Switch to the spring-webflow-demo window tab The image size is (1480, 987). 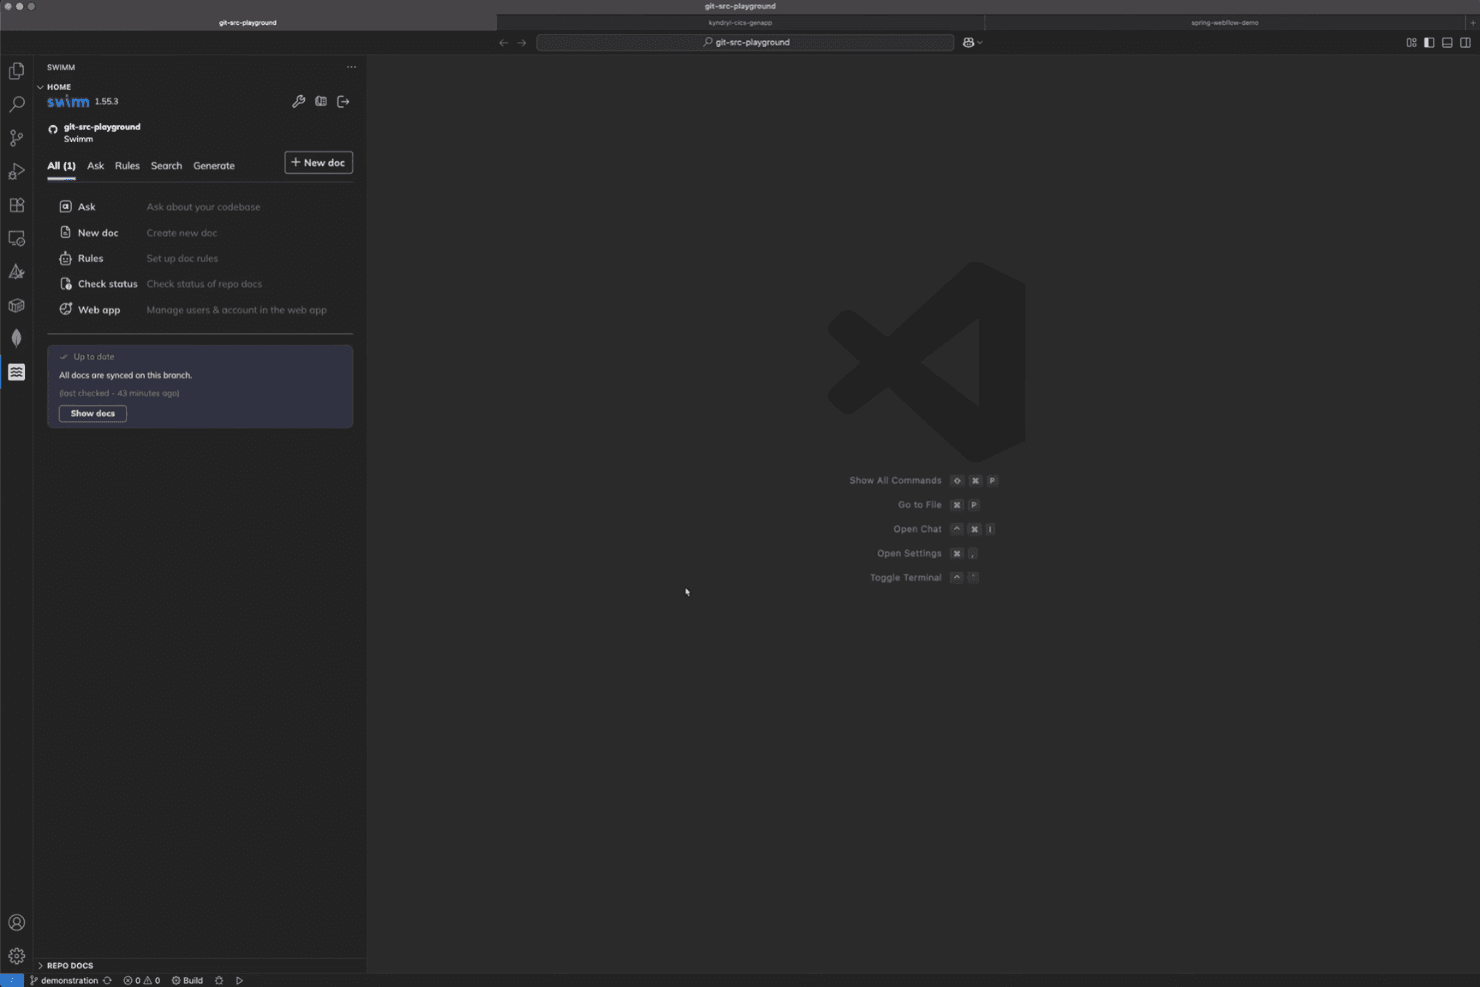click(1225, 22)
